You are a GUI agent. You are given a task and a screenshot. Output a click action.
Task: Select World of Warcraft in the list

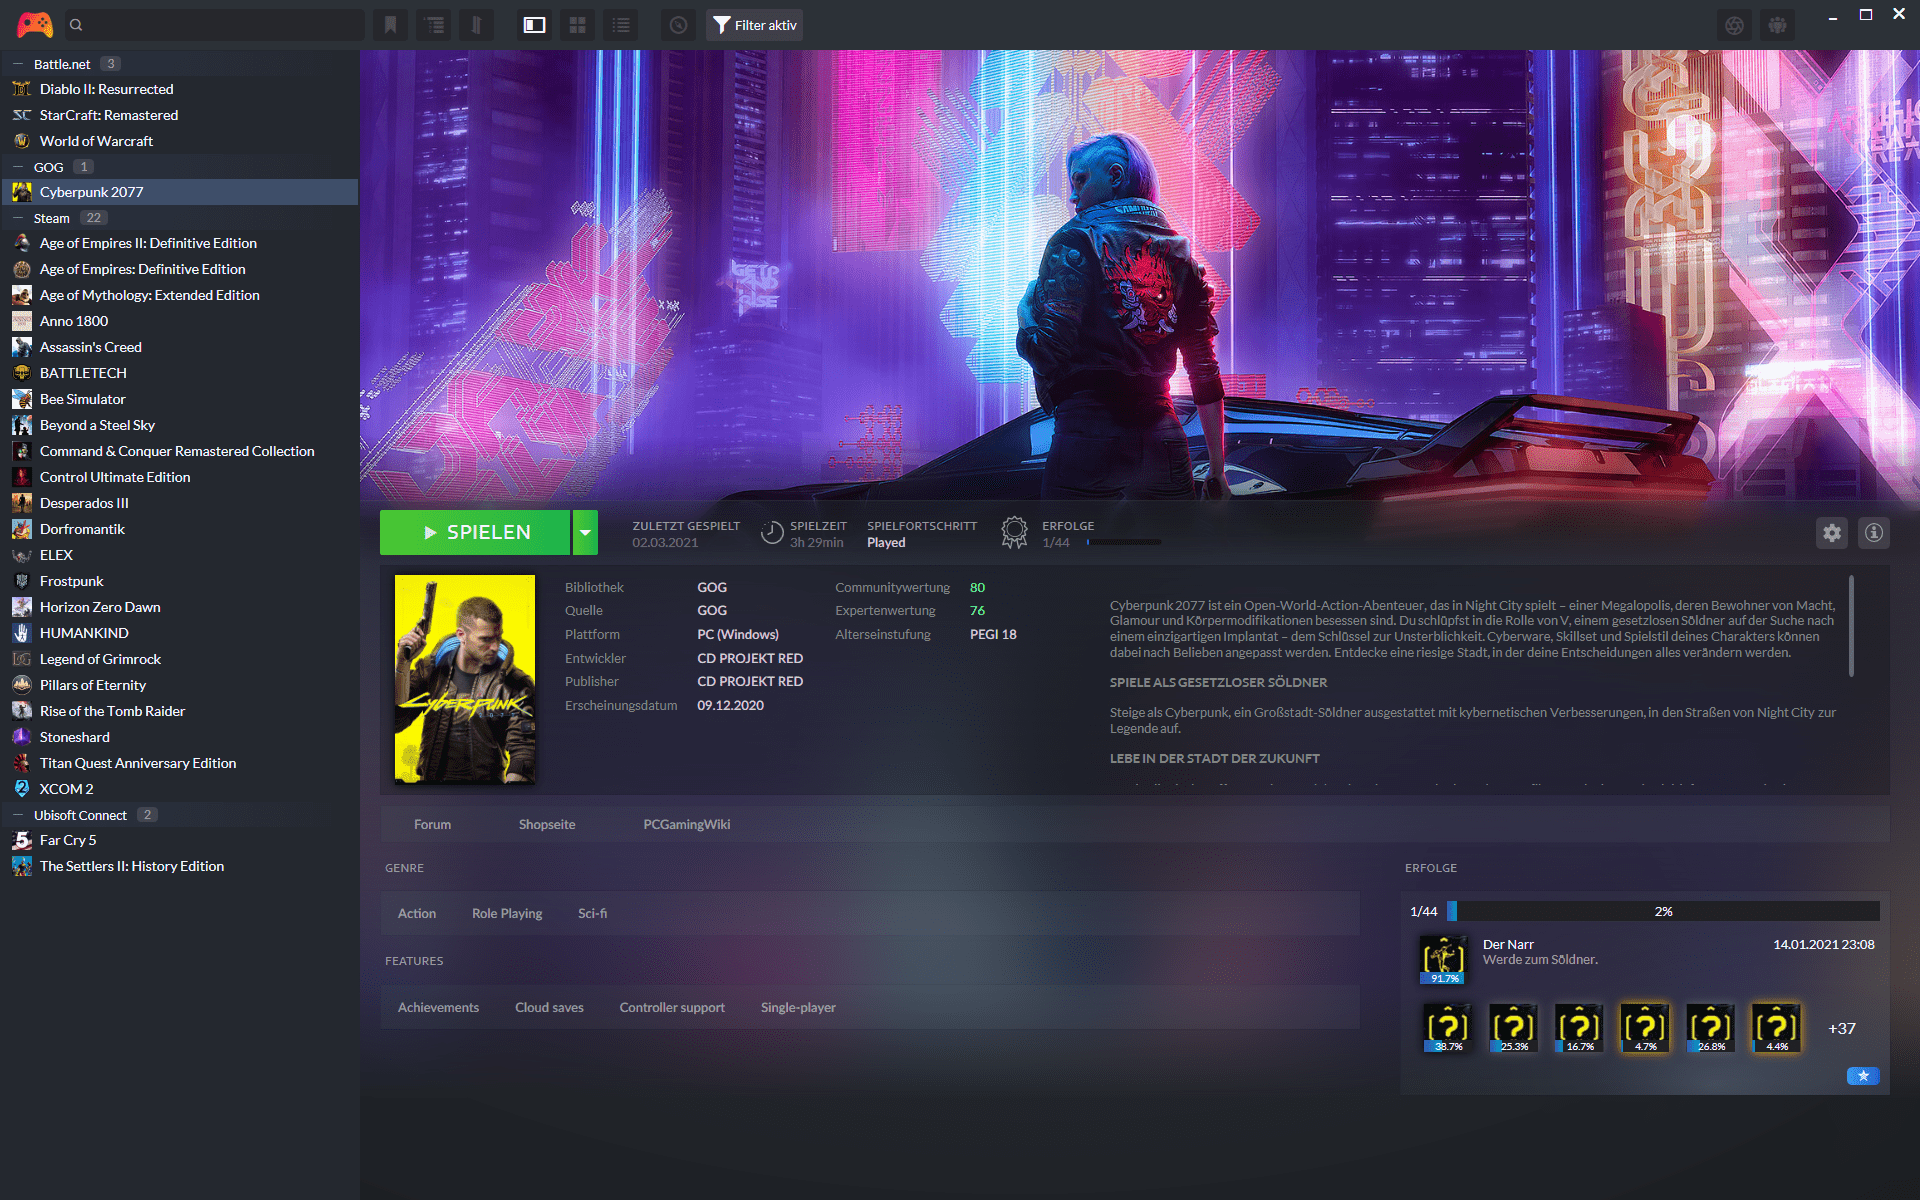(180, 141)
